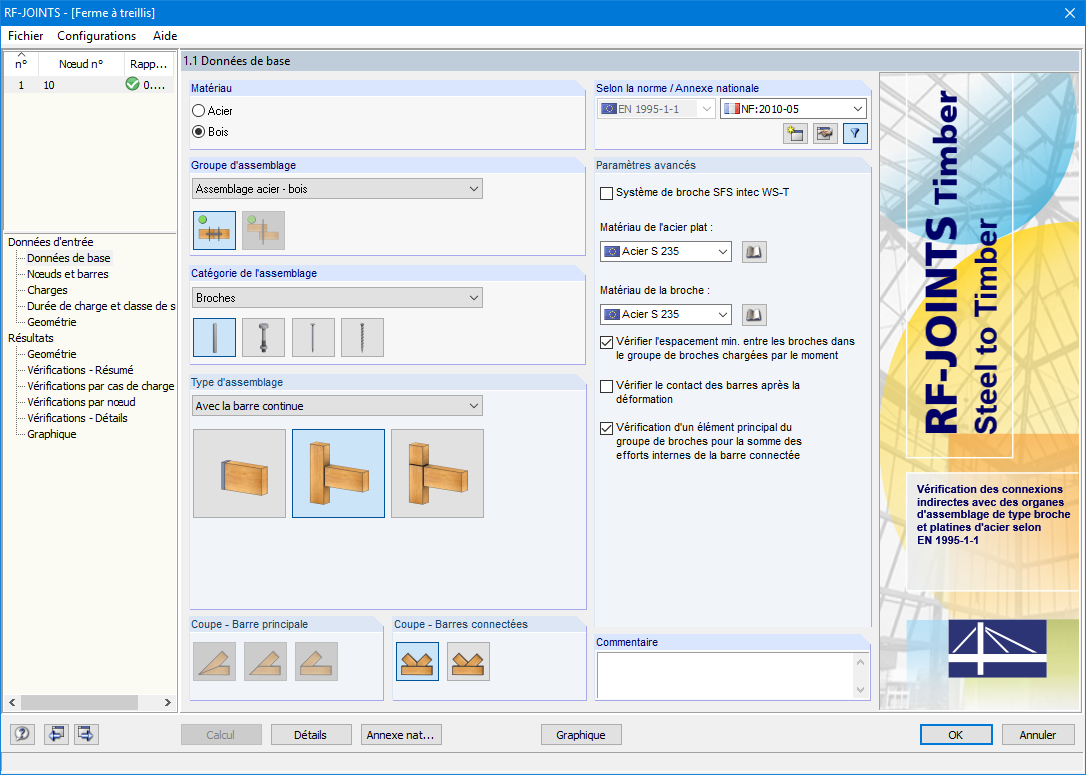Click the Nœud n° column header
Image resolution: width=1086 pixels, height=775 pixels.
click(x=81, y=64)
